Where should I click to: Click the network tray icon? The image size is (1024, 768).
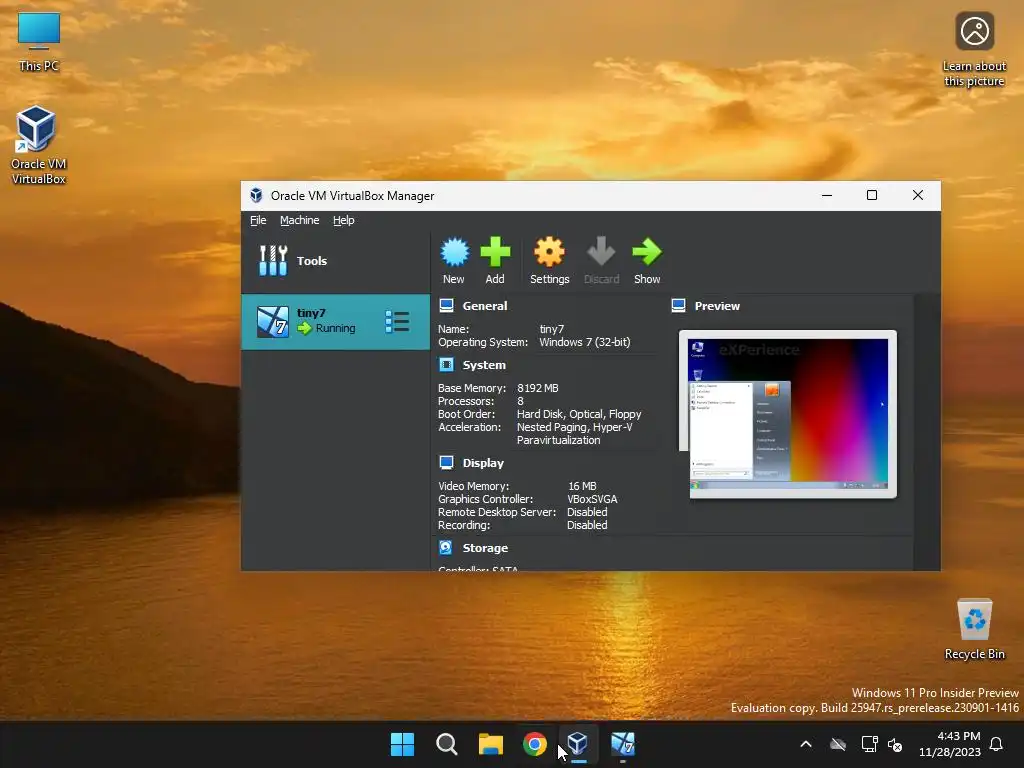(x=869, y=744)
